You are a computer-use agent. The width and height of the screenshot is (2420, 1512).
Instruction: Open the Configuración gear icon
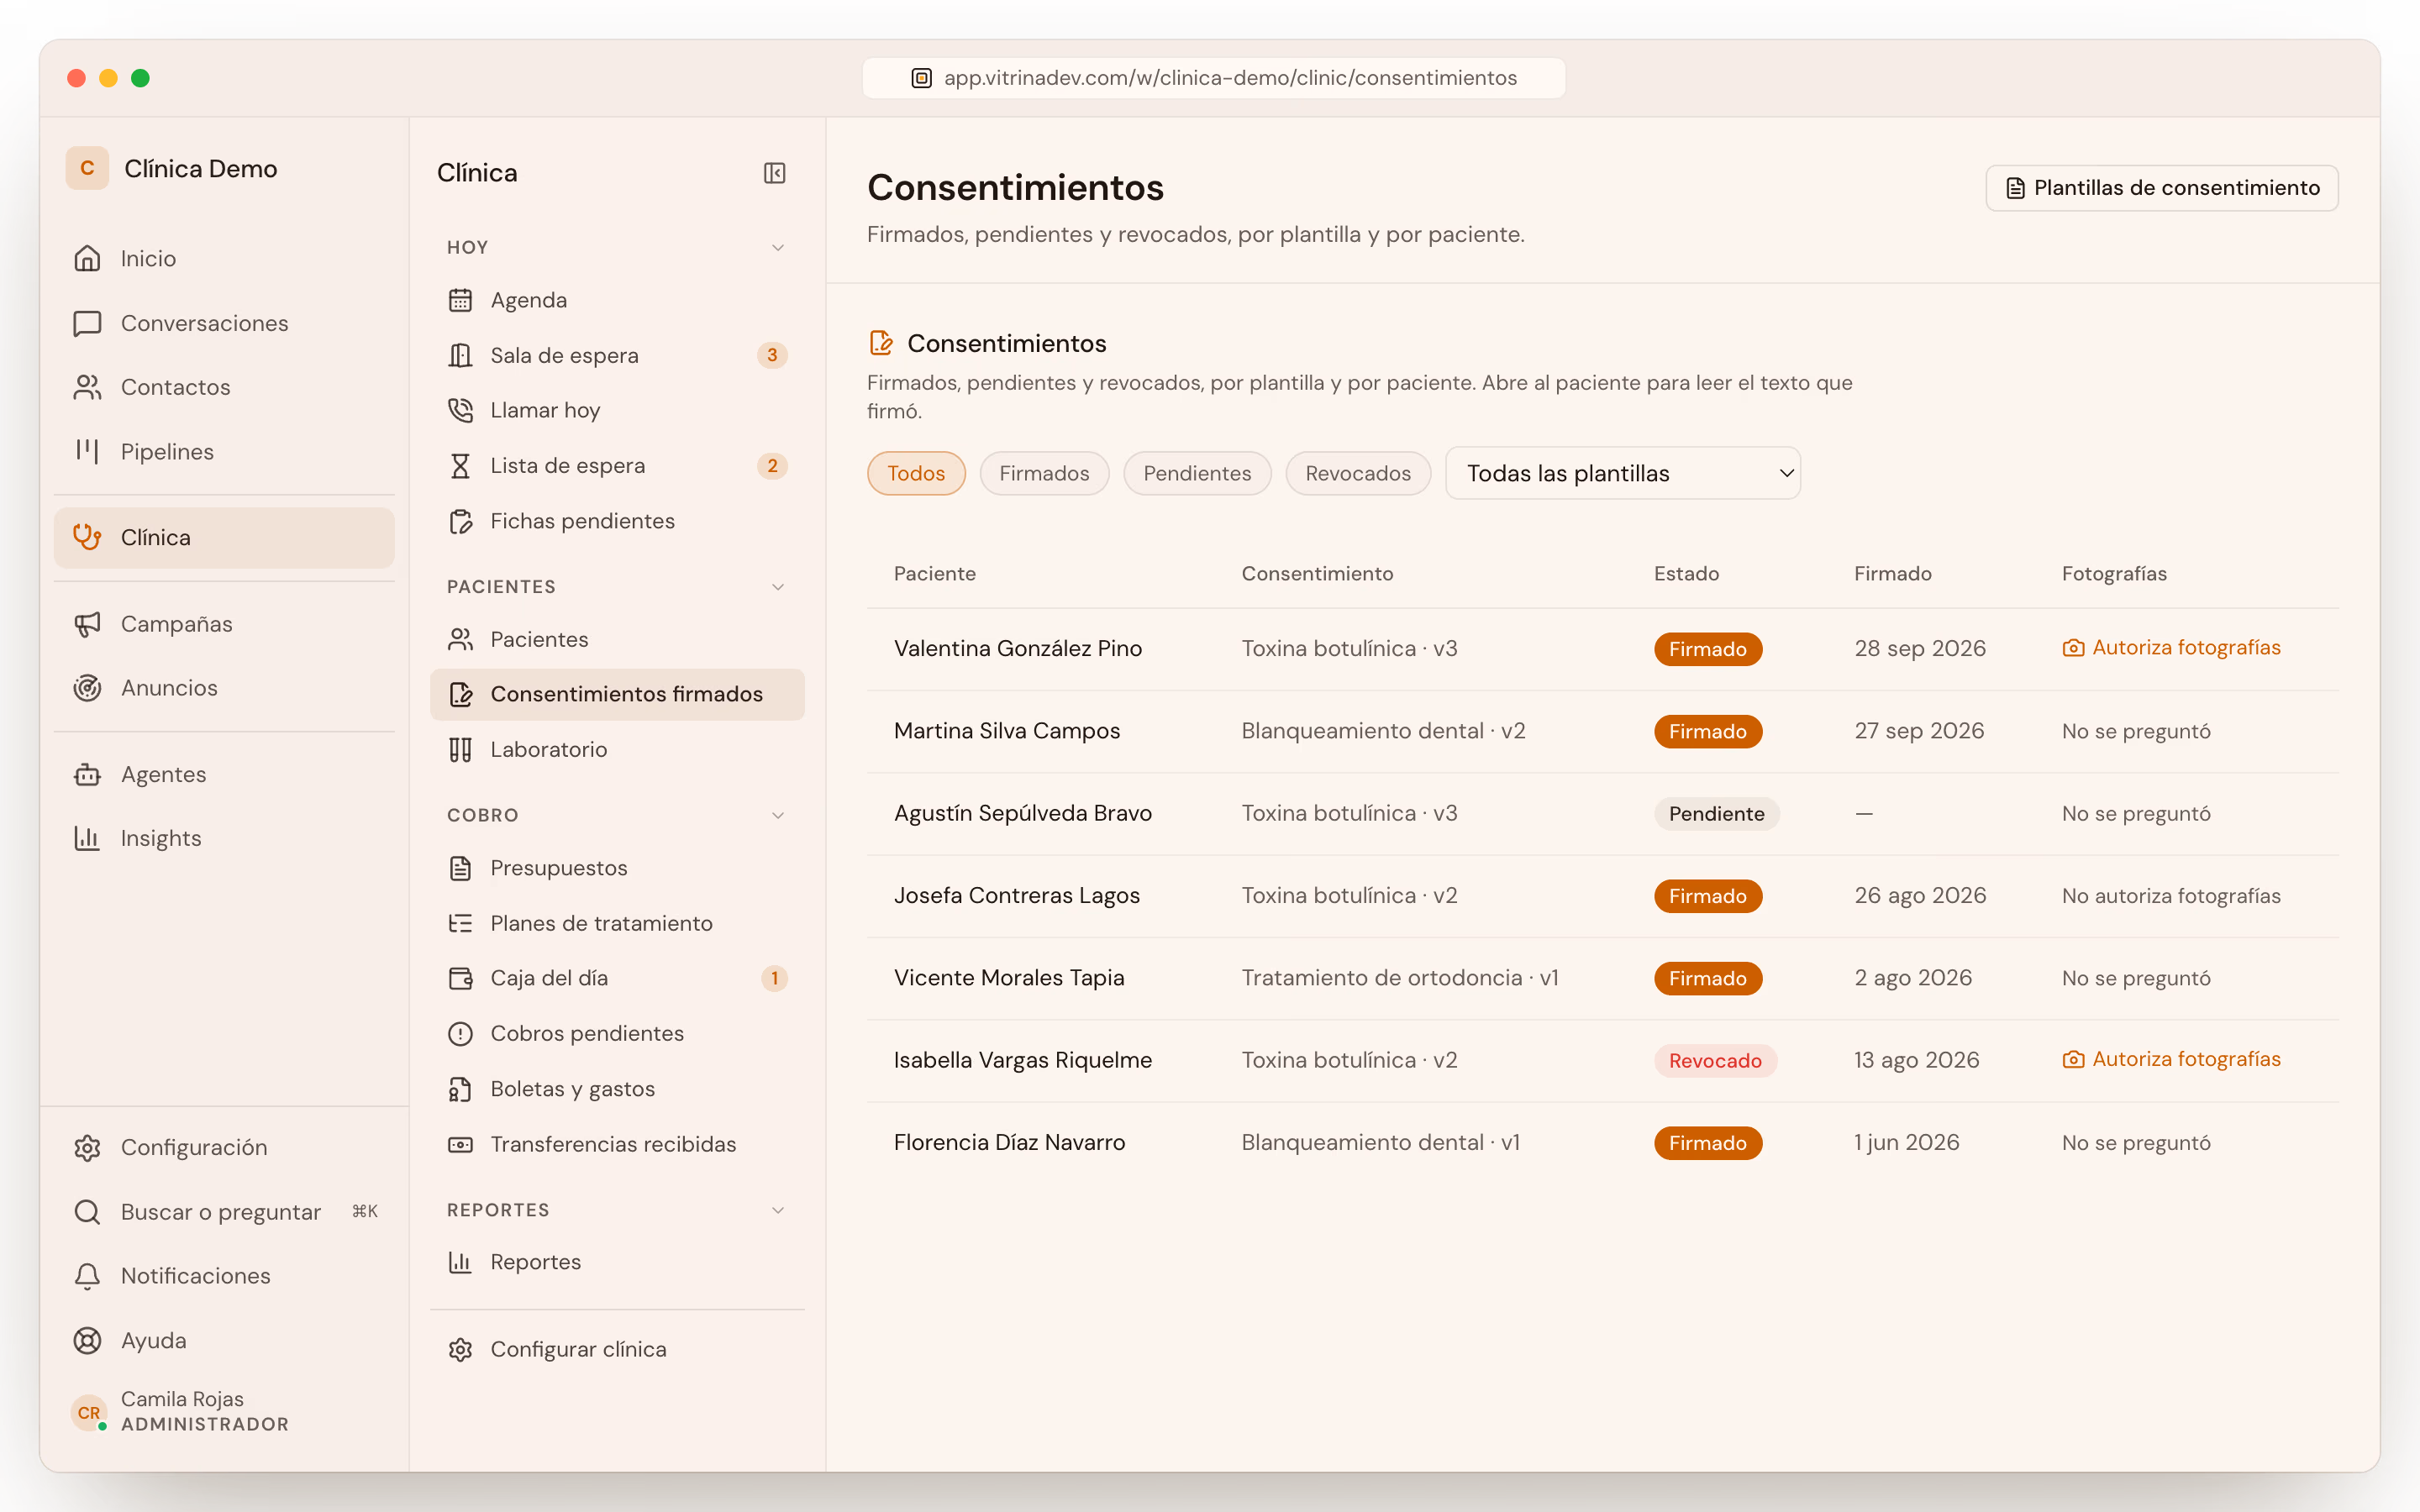[87, 1147]
